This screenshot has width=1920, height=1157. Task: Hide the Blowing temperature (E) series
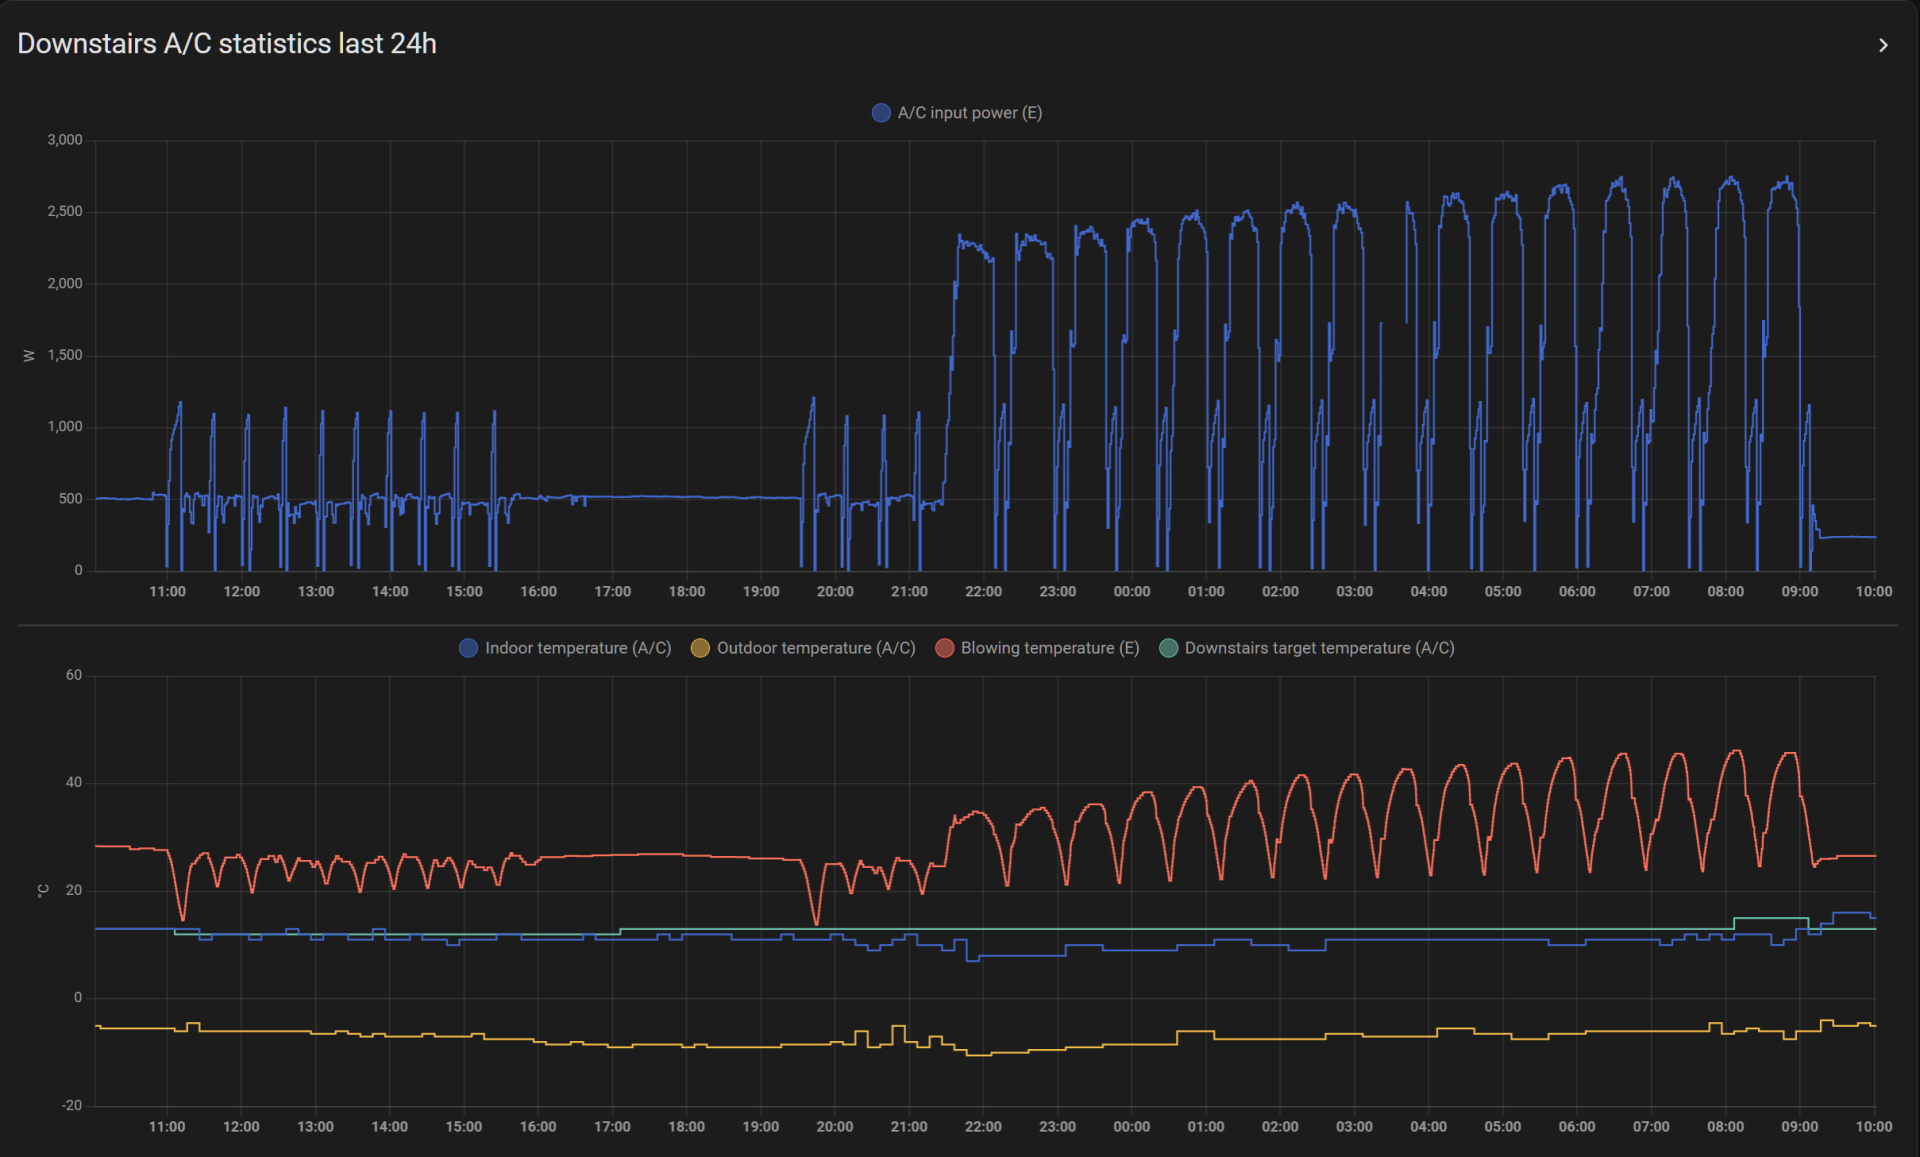1049,648
